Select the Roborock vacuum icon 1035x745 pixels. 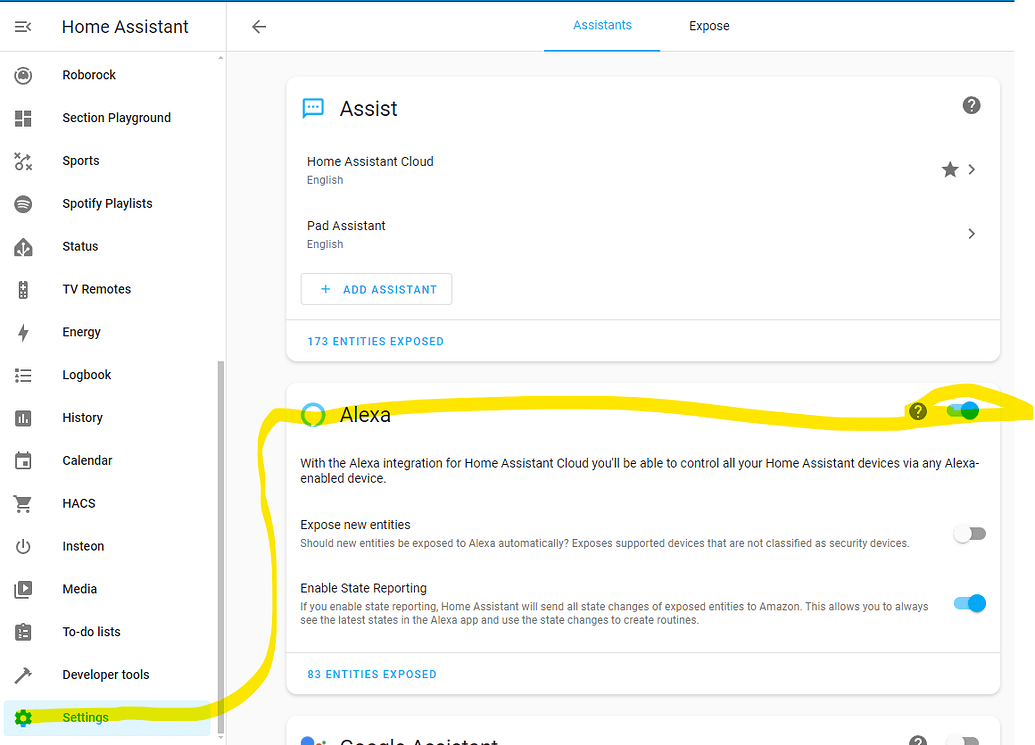22,74
